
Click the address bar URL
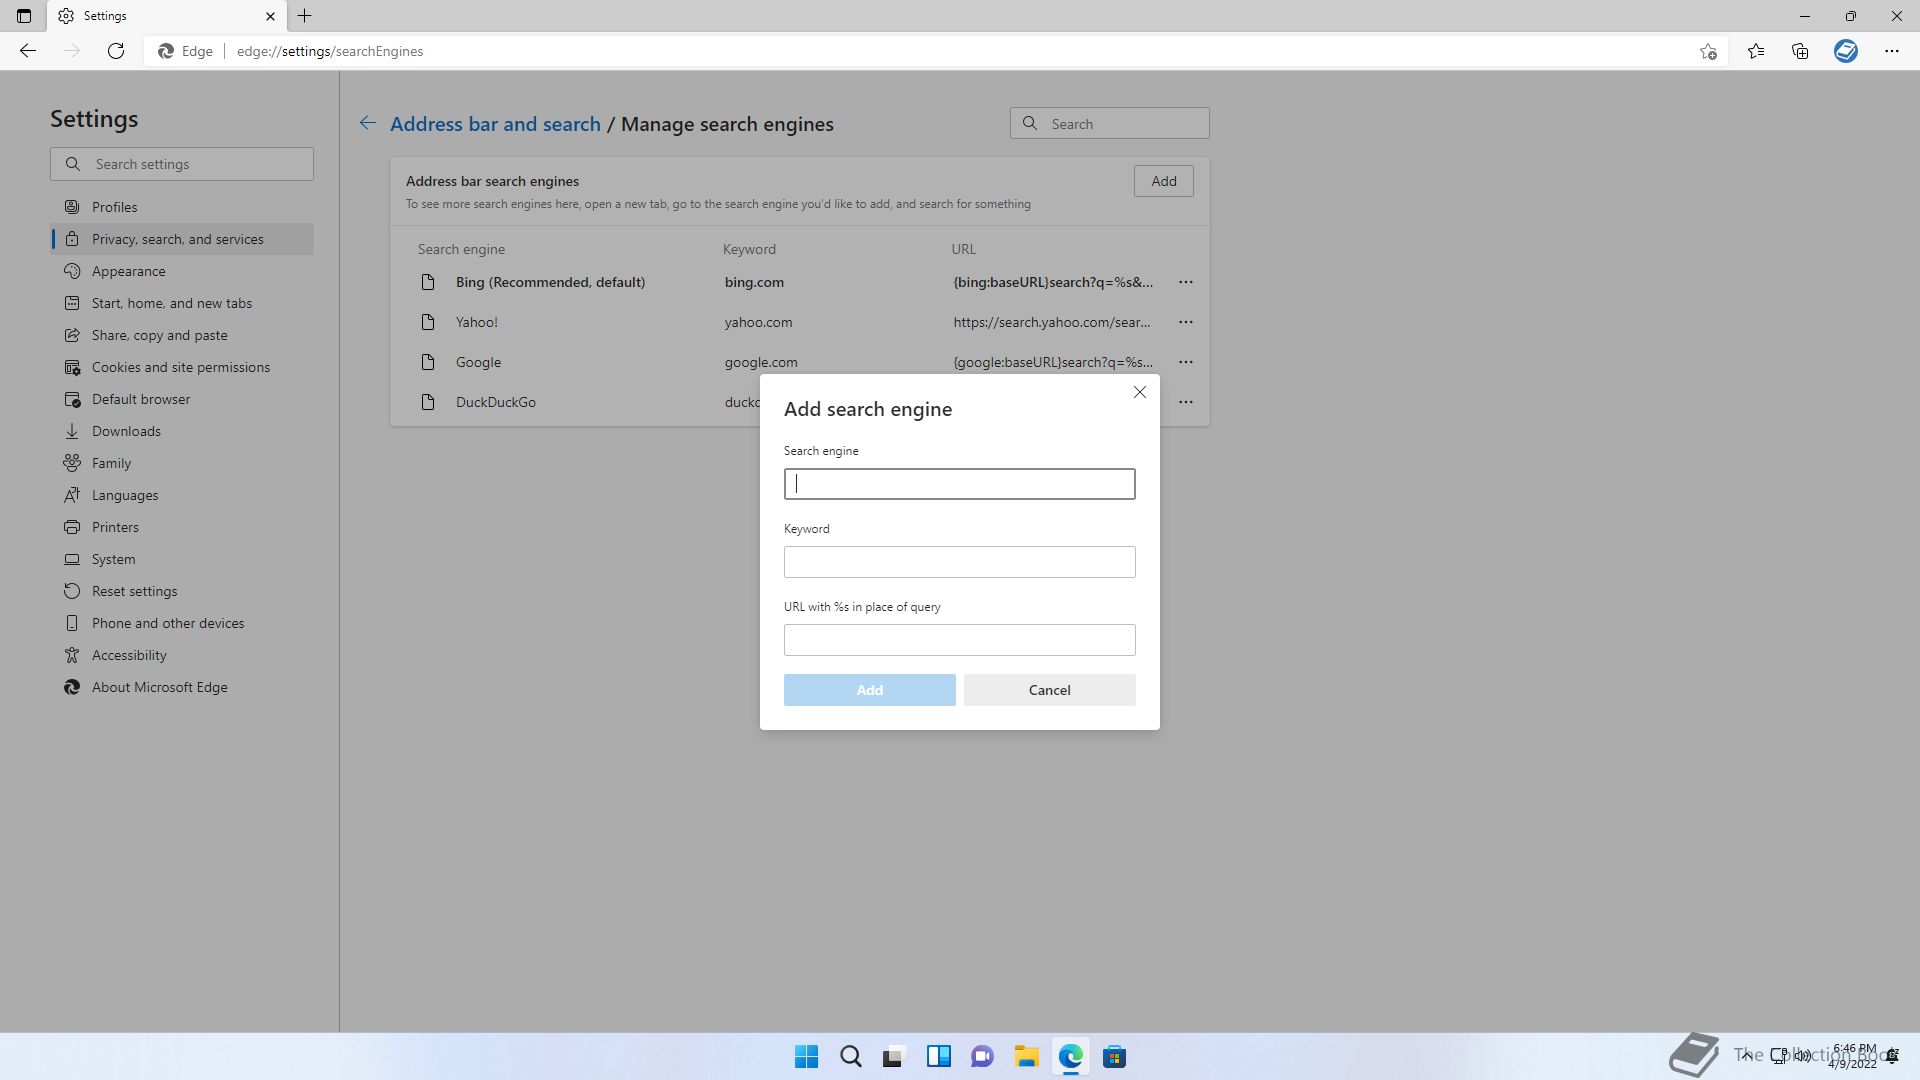330,51
